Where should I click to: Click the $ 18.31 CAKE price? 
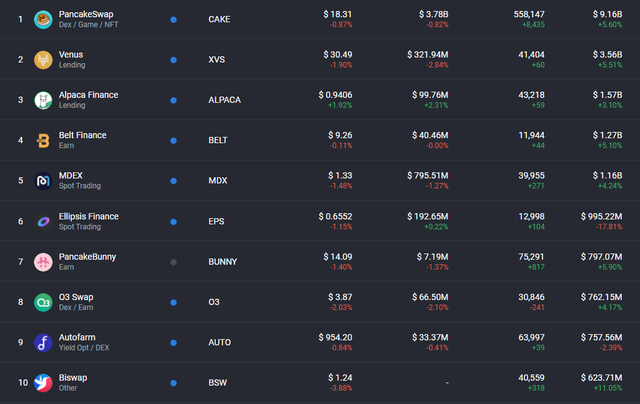(338, 14)
